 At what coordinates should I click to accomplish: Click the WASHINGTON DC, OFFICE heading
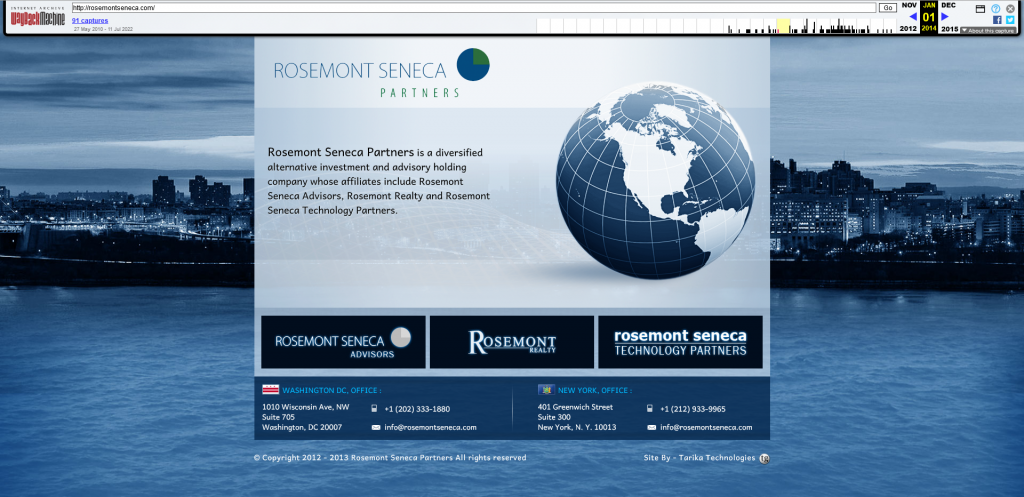[x=332, y=391]
